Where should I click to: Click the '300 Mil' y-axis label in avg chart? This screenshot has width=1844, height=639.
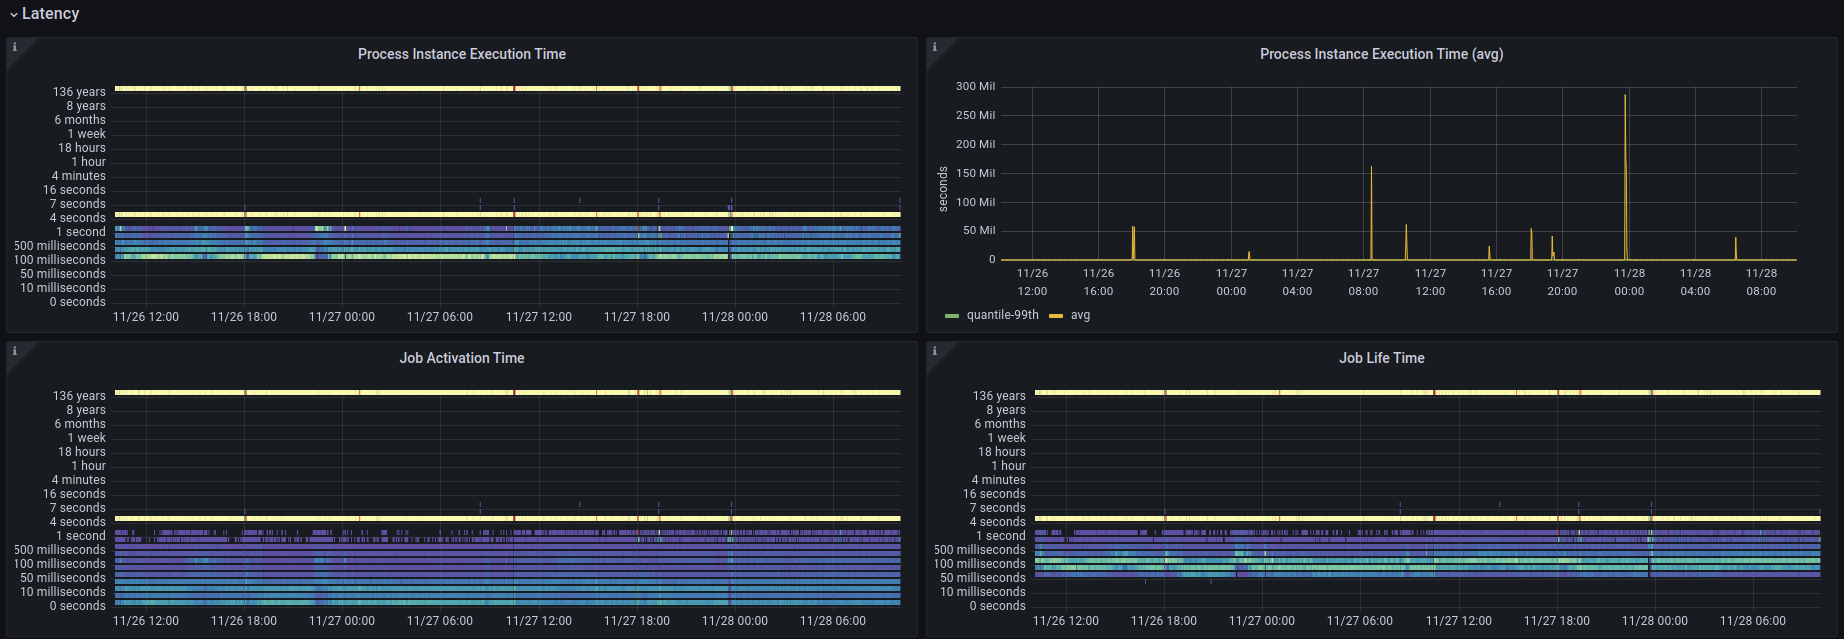tap(975, 86)
